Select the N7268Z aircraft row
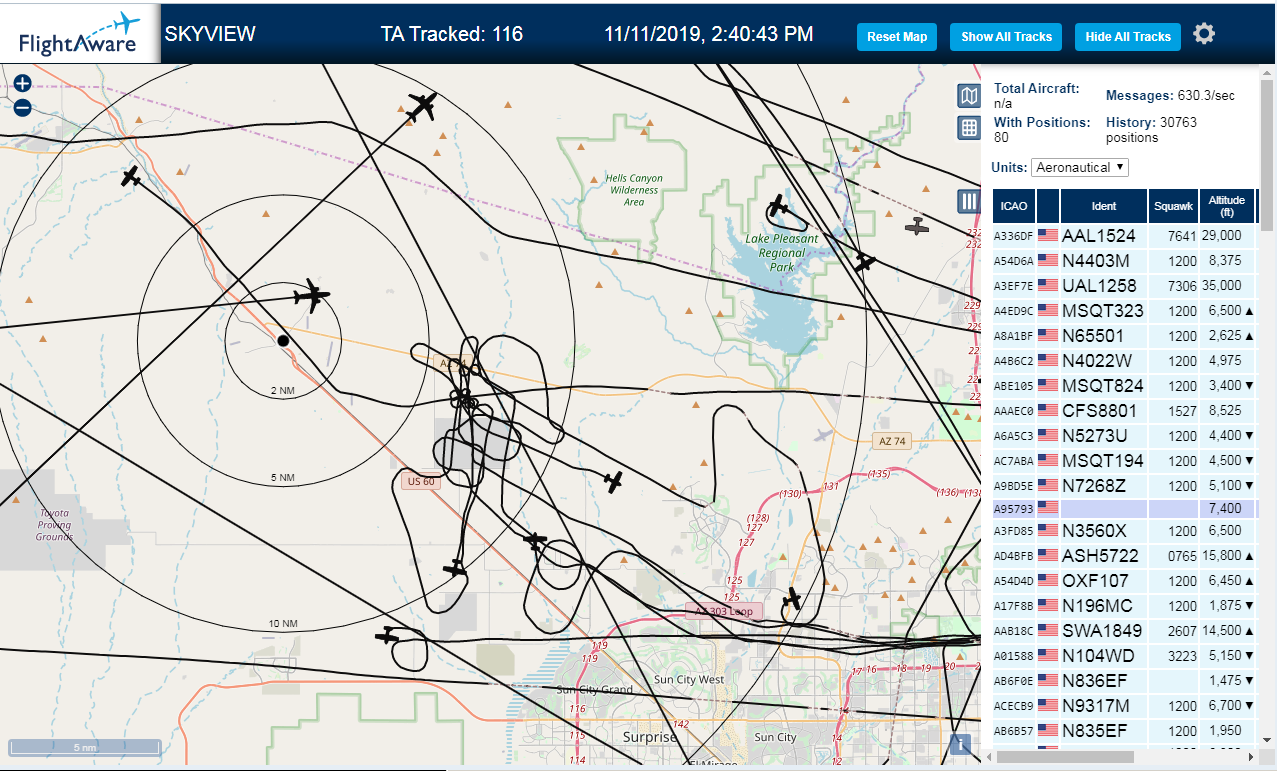Image resolution: width=1277 pixels, height=771 pixels. (x=1125, y=485)
